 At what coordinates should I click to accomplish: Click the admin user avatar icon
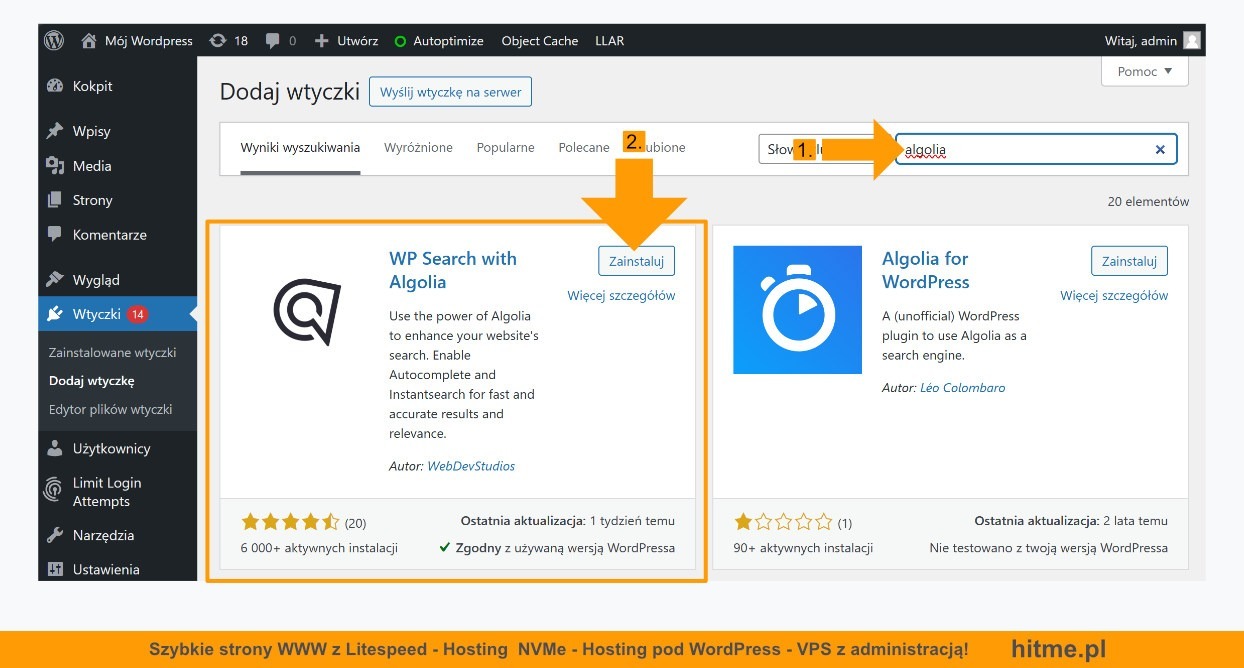pyautogui.click(x=1191, y=41)
